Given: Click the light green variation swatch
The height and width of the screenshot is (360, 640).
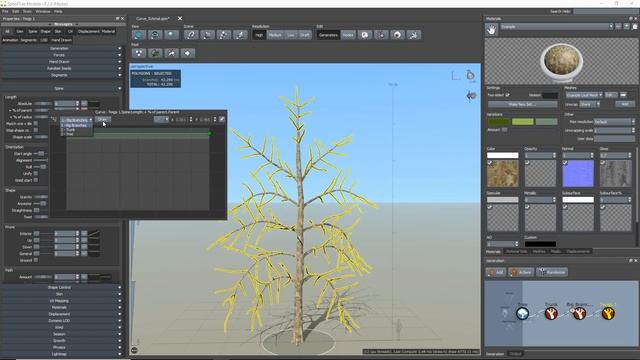Looking at the screenshot, I should (x=522, y=122).
